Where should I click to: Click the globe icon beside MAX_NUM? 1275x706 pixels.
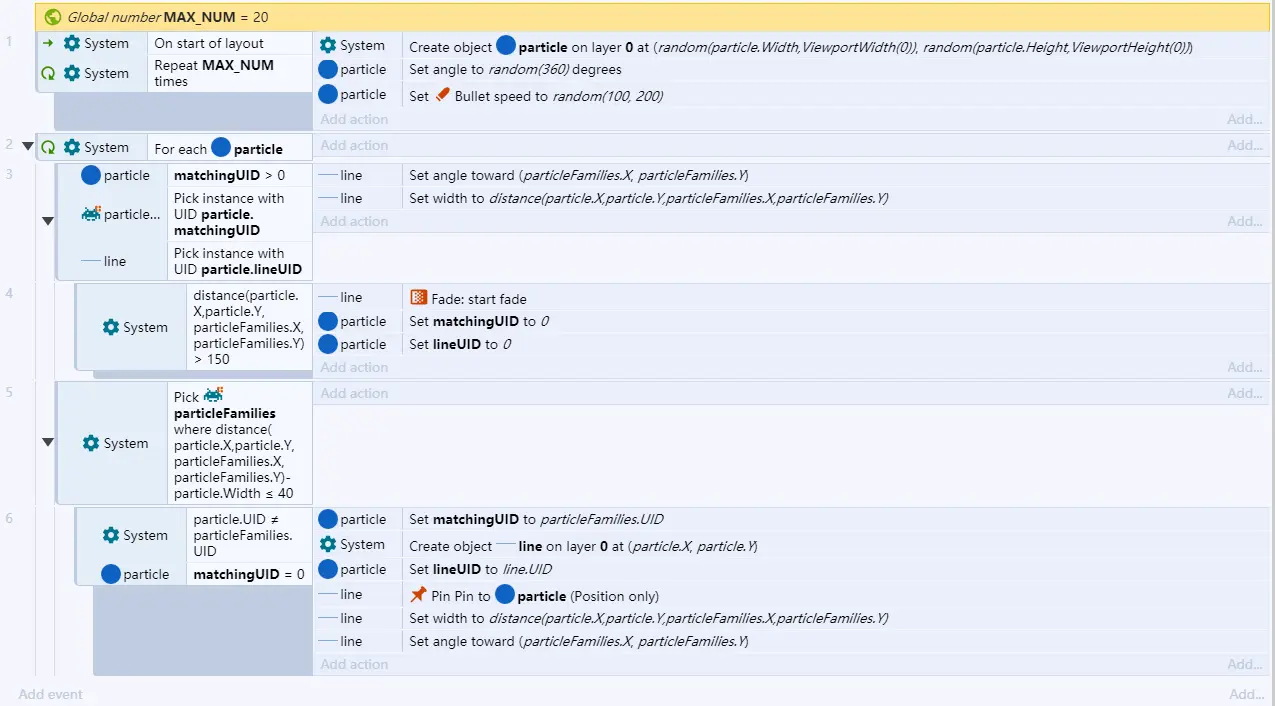pos(53,17)
